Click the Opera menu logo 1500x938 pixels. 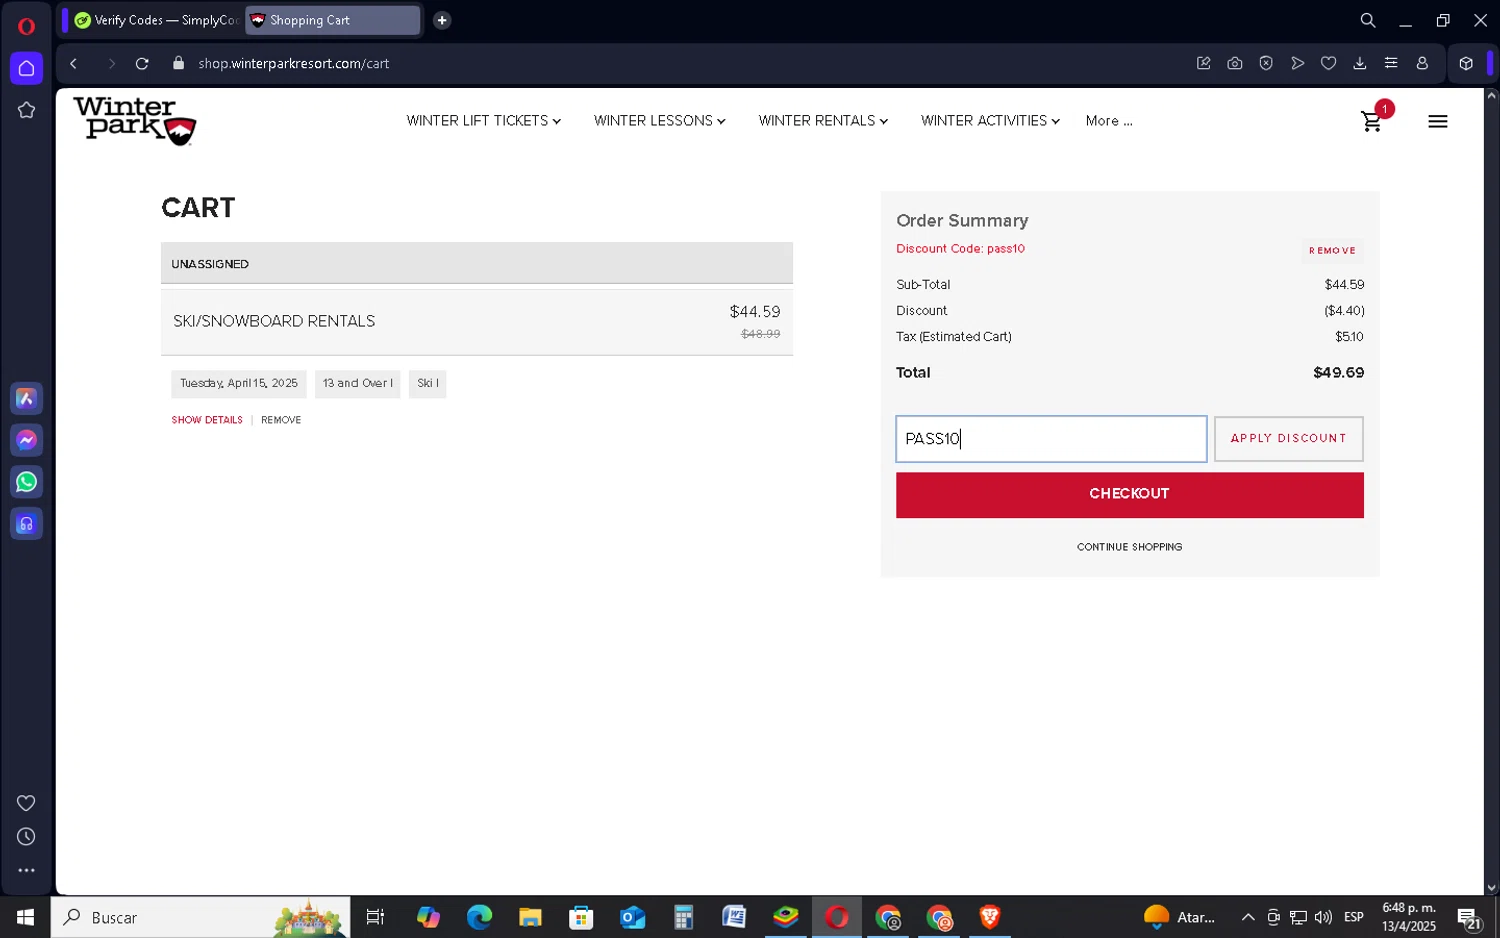tap(26, 26)
